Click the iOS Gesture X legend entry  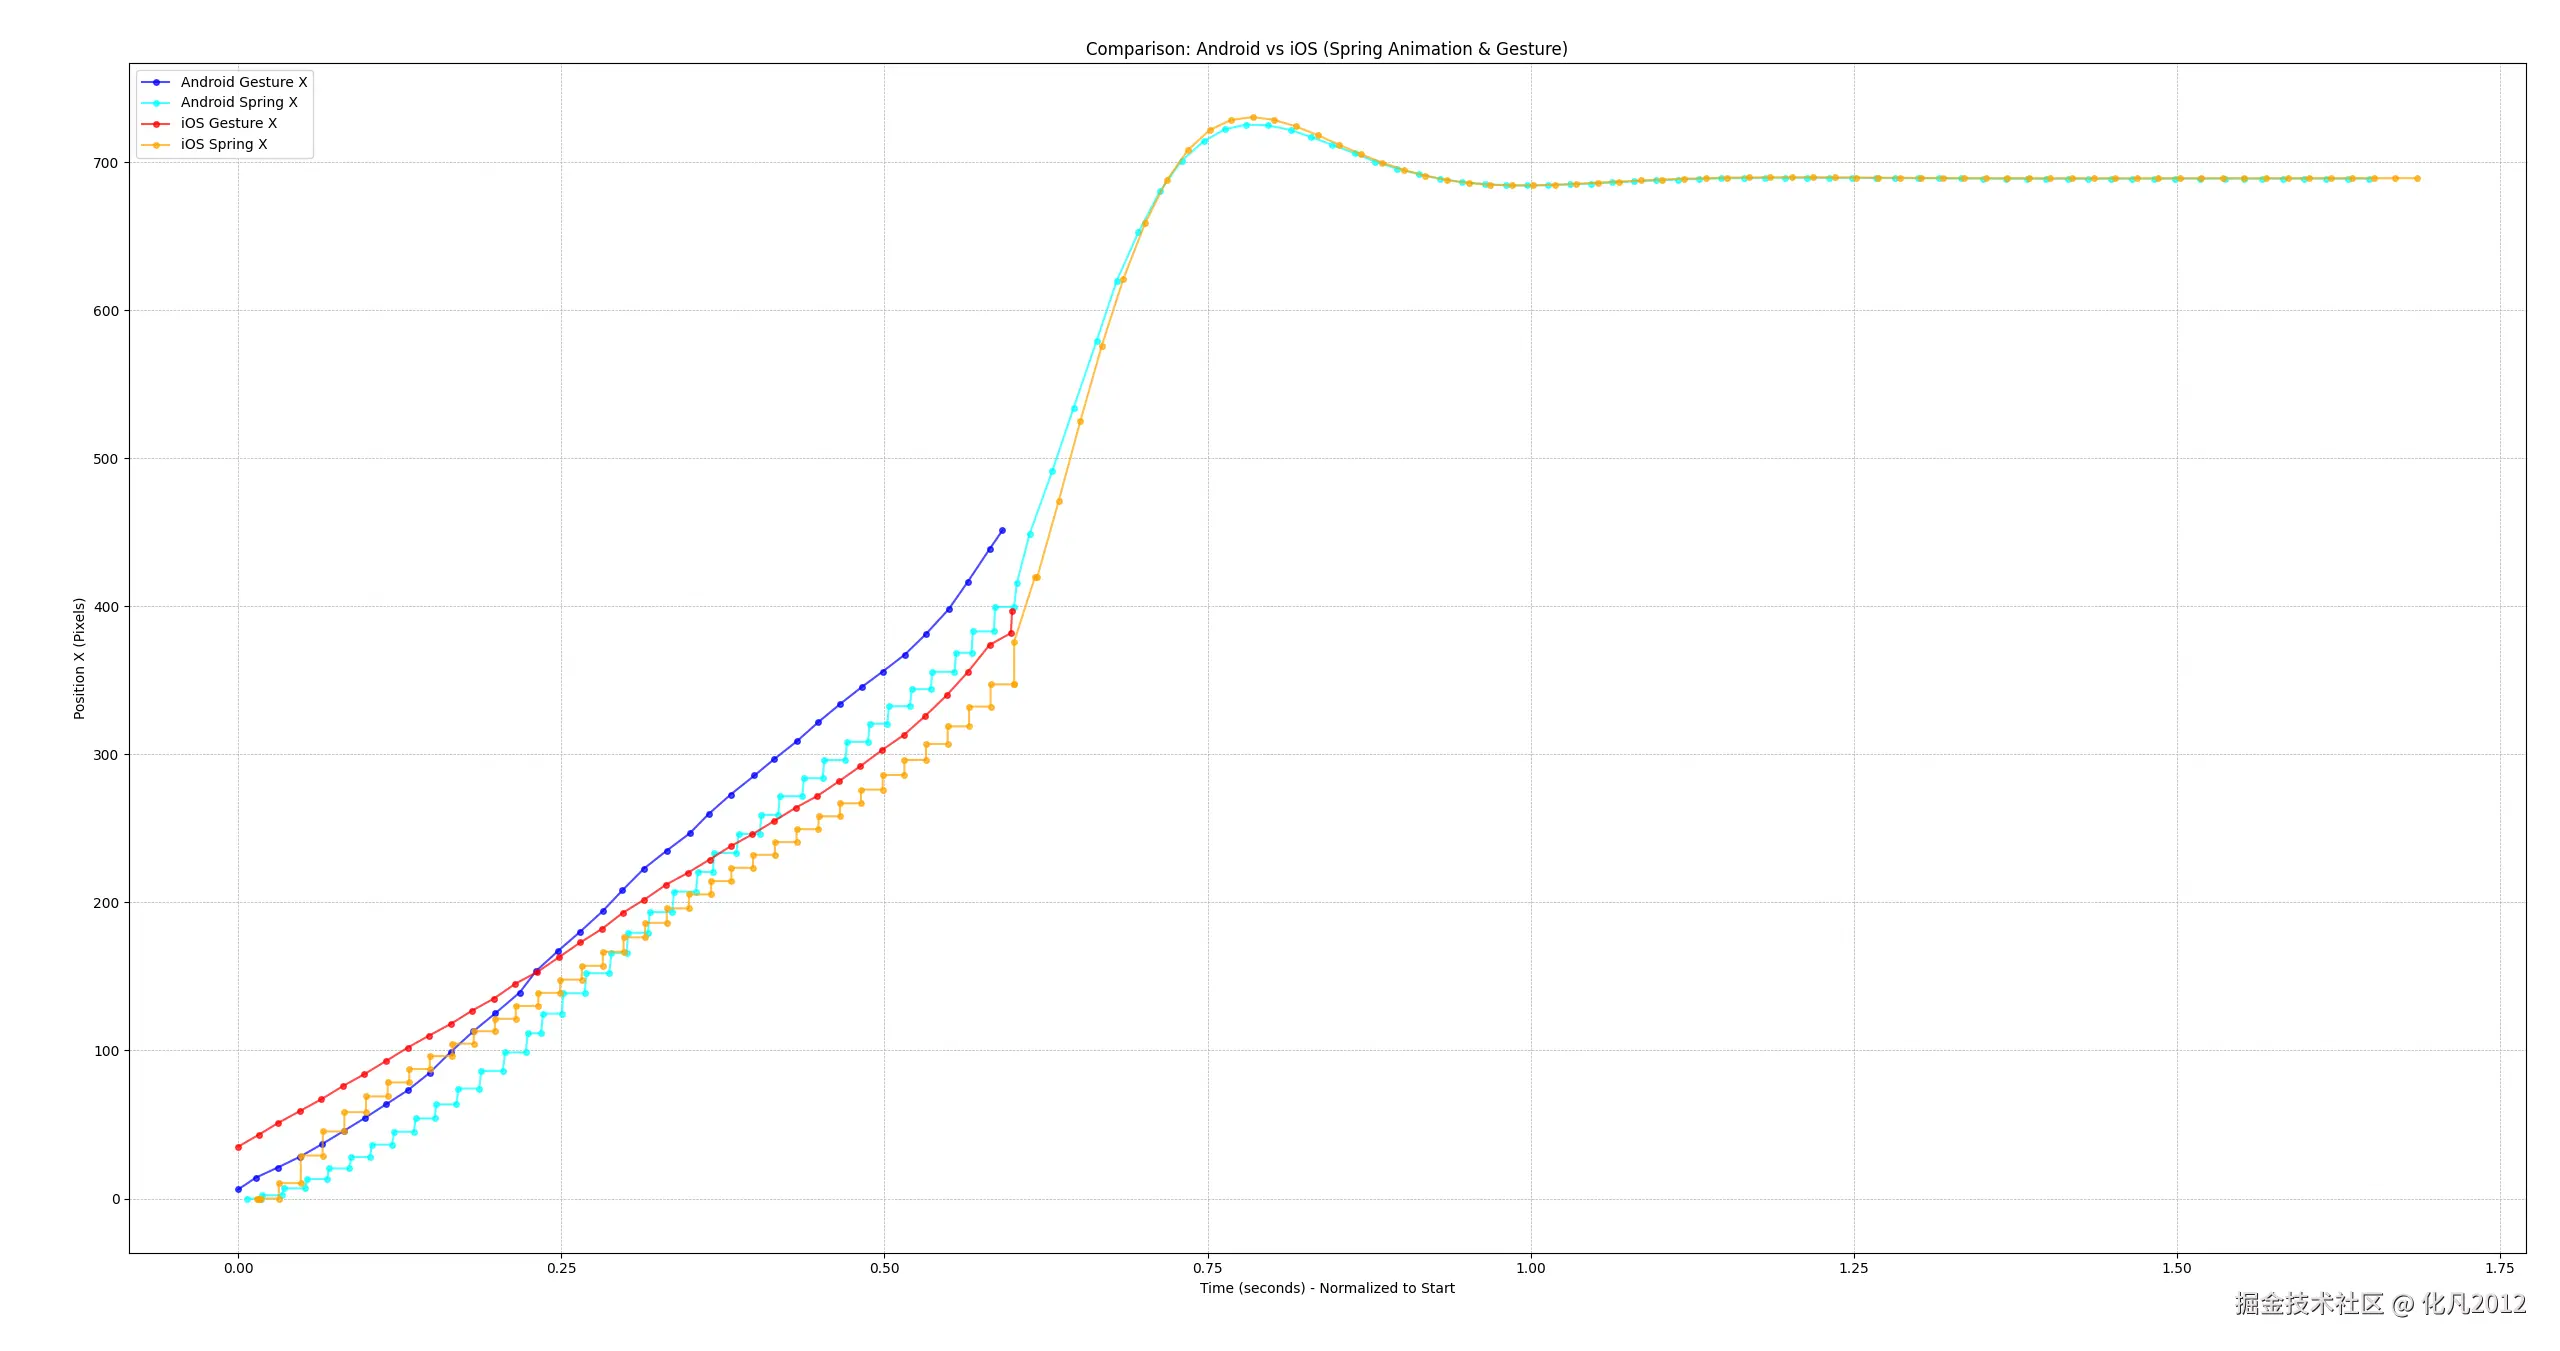pyautogui.click(x=228, y=123)
